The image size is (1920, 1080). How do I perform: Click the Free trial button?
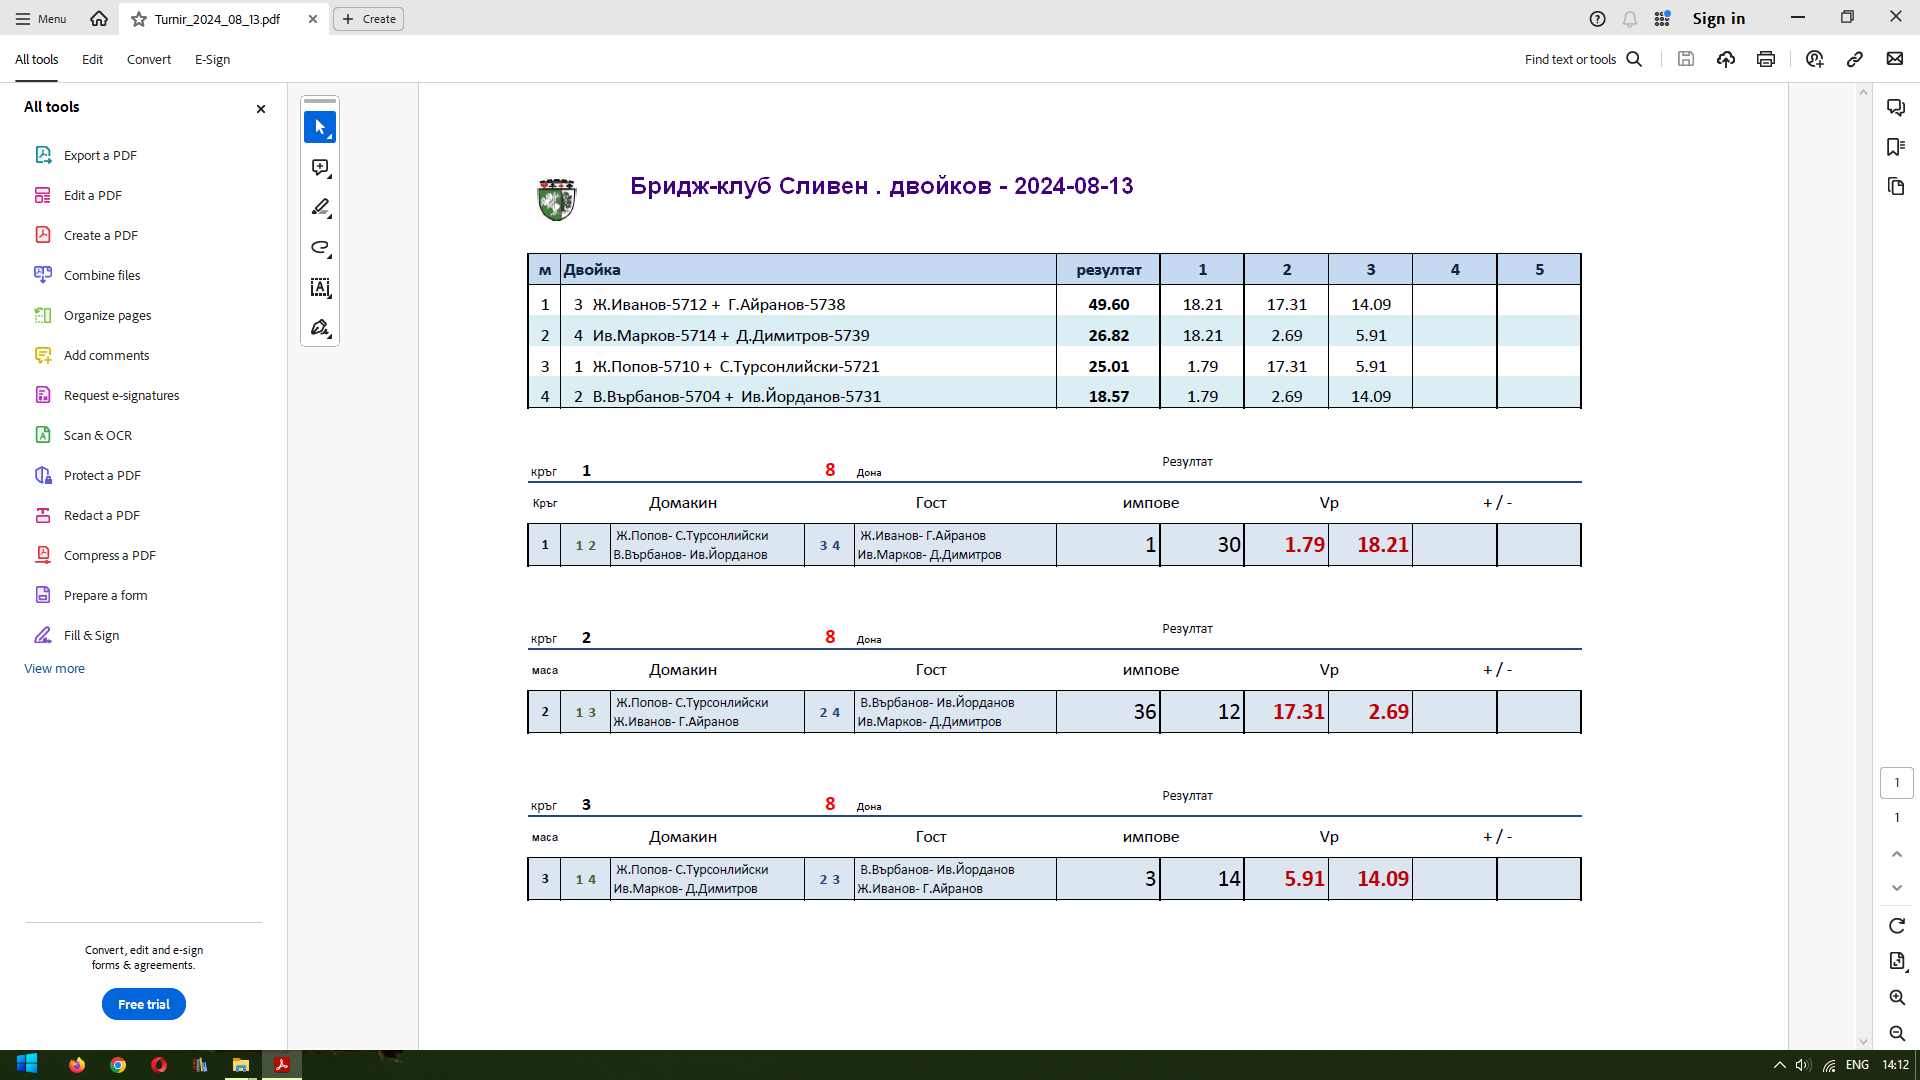click(144, 1004)
